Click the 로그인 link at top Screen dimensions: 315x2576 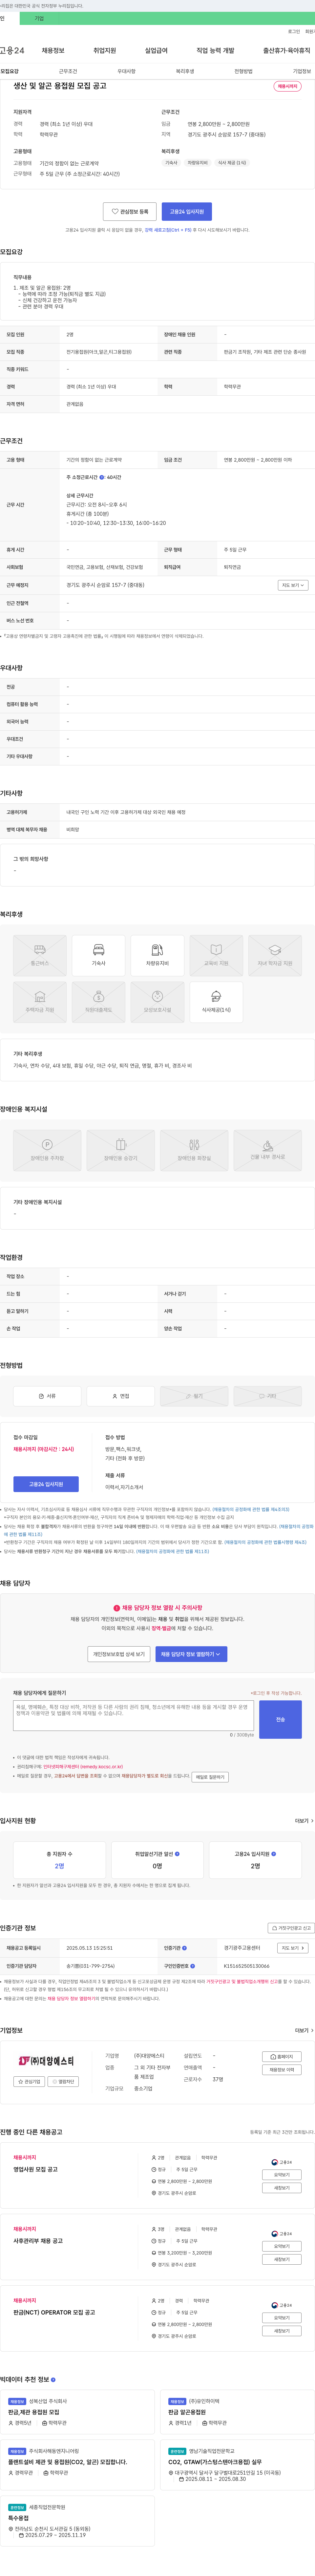[x=294, y=31]
